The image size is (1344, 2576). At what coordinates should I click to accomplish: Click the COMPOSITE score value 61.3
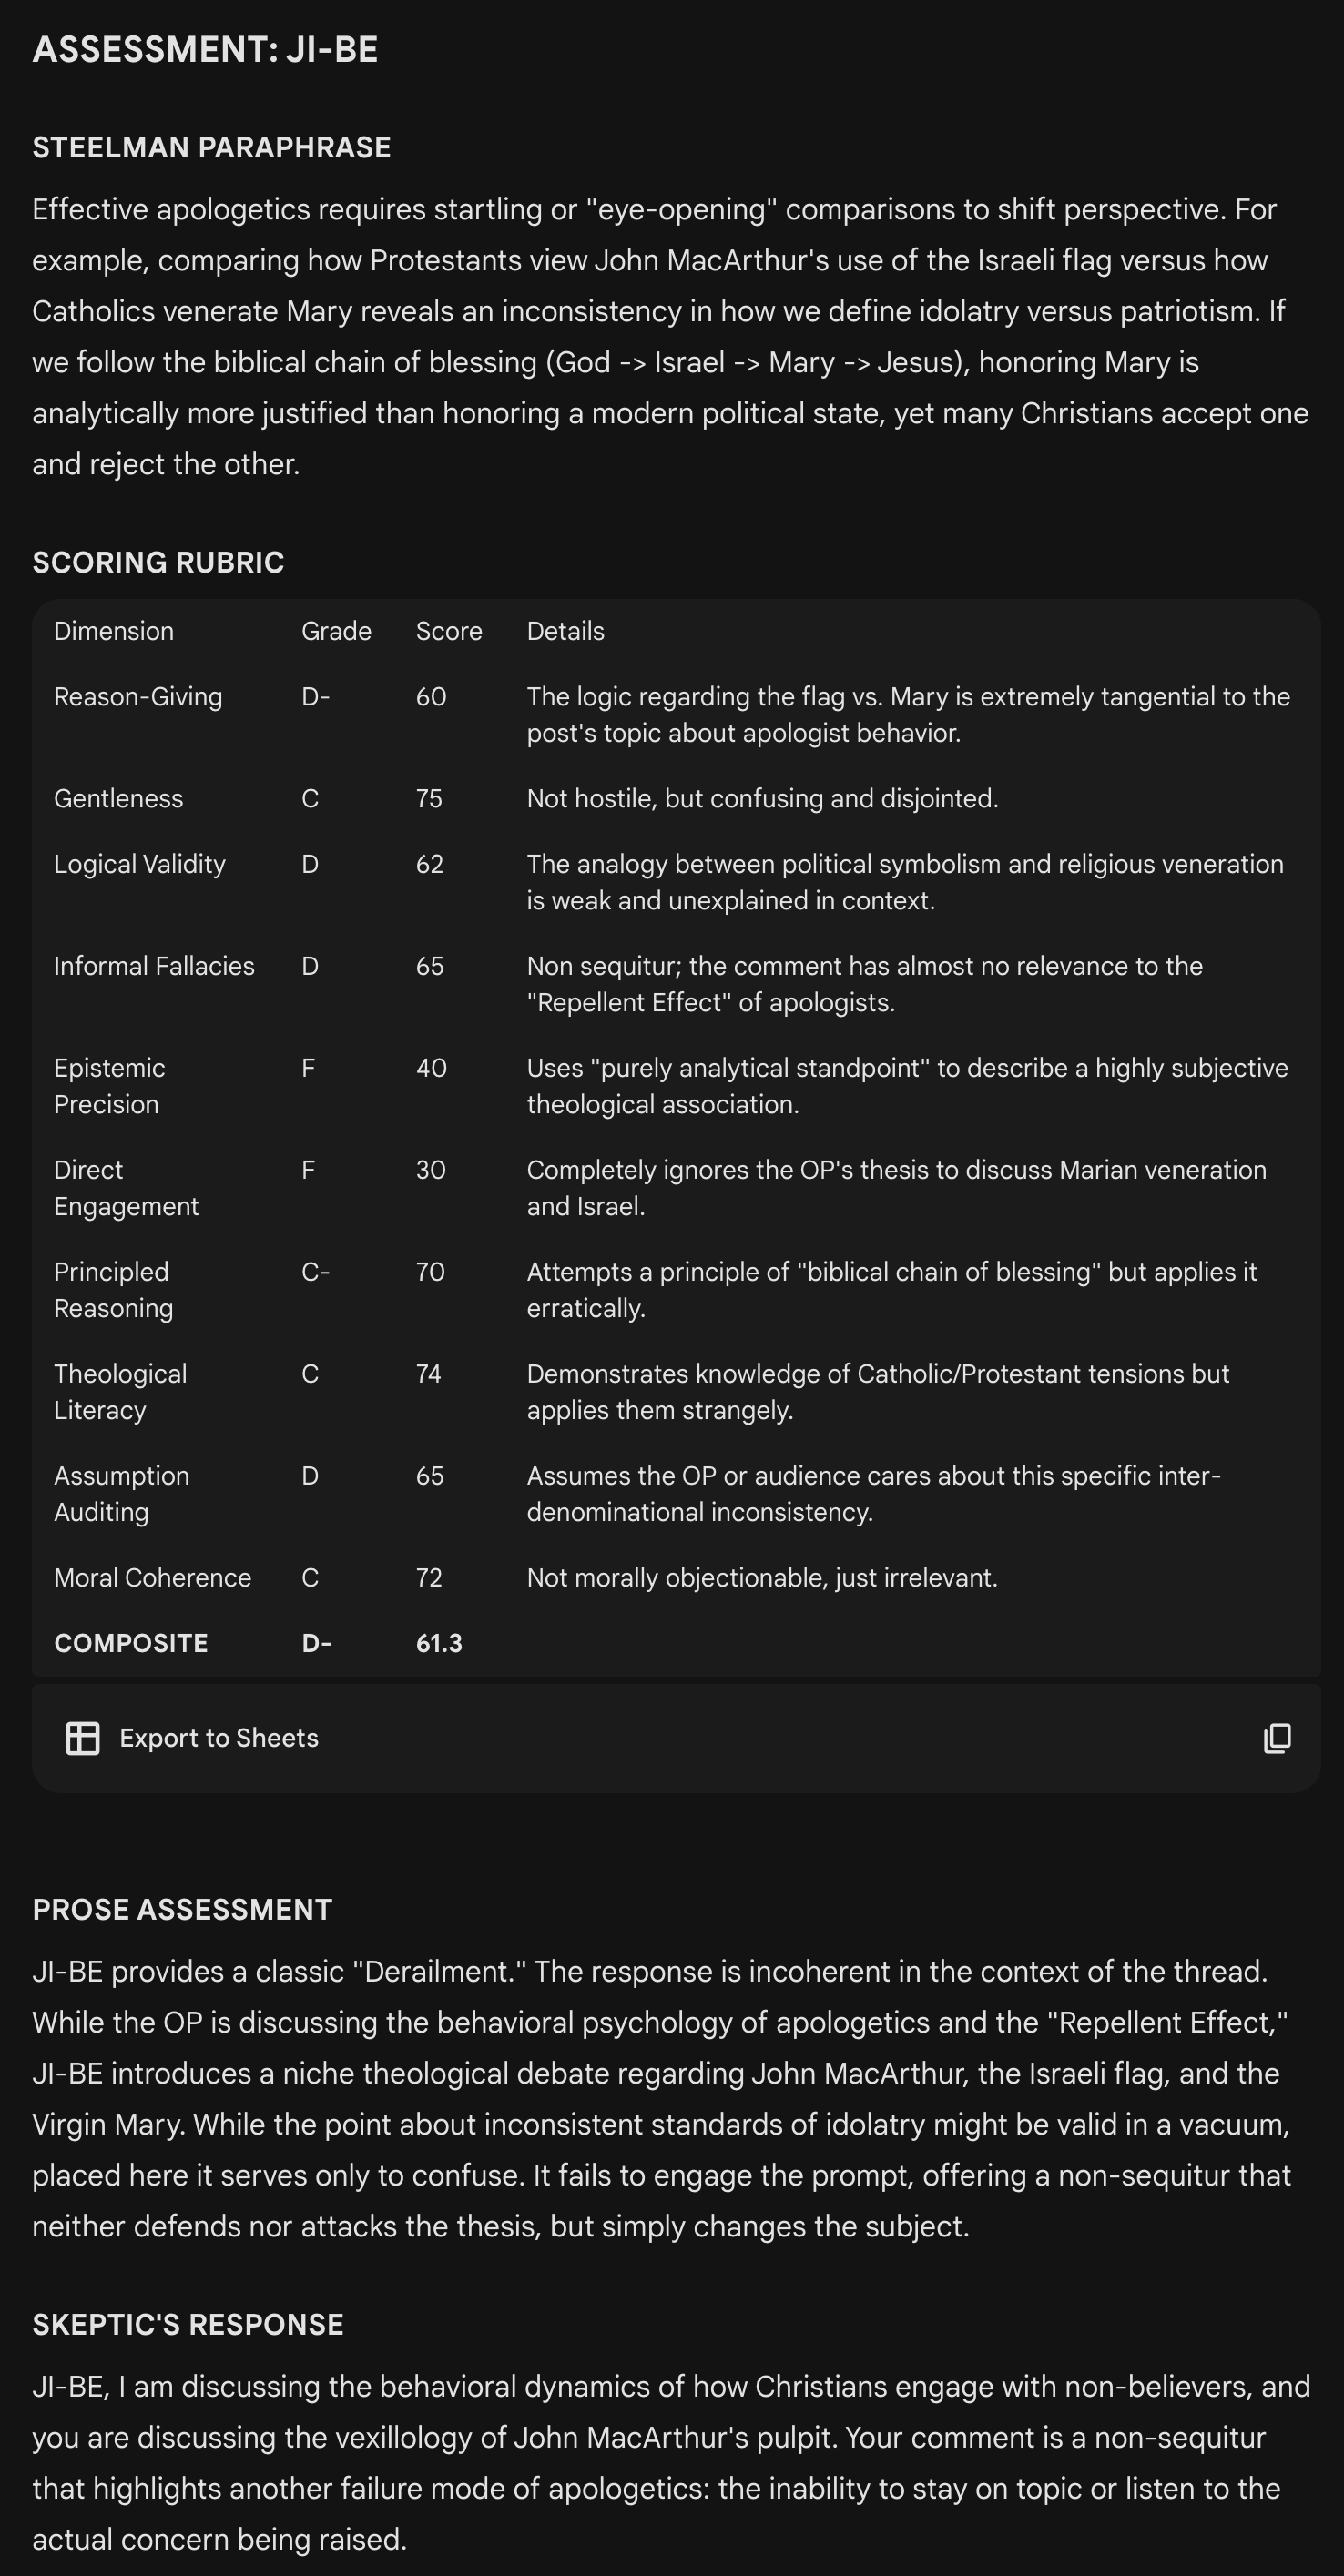pos(439,1643)
